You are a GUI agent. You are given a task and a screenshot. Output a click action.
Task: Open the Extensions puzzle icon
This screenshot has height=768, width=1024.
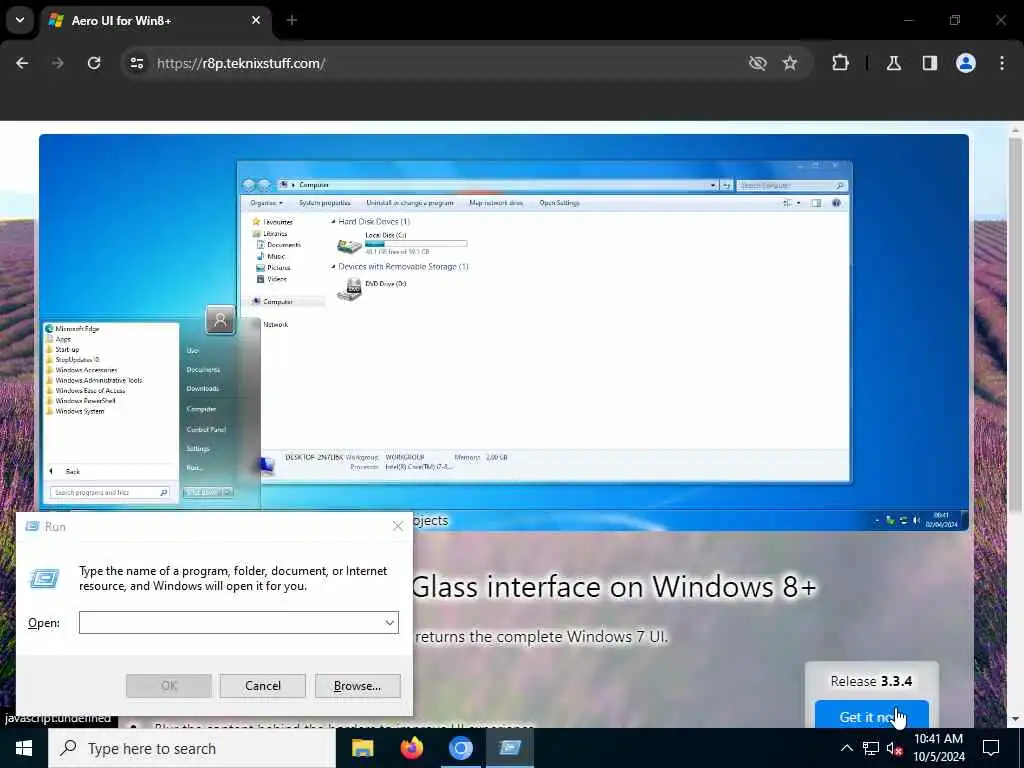(840, 63)
